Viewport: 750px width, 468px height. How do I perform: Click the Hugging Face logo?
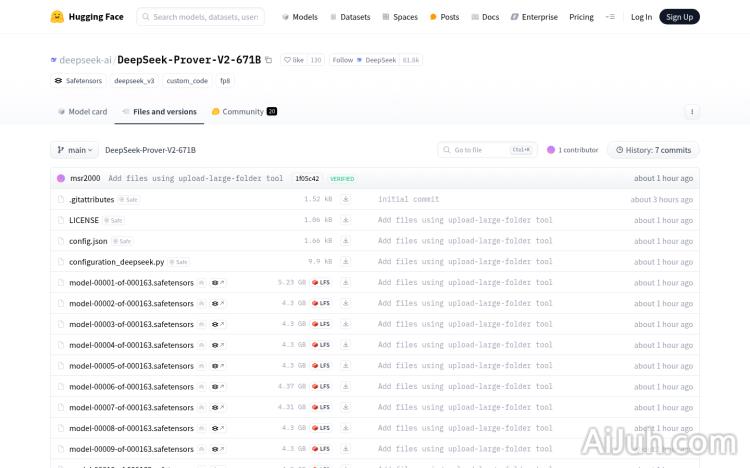pos(87,17)
